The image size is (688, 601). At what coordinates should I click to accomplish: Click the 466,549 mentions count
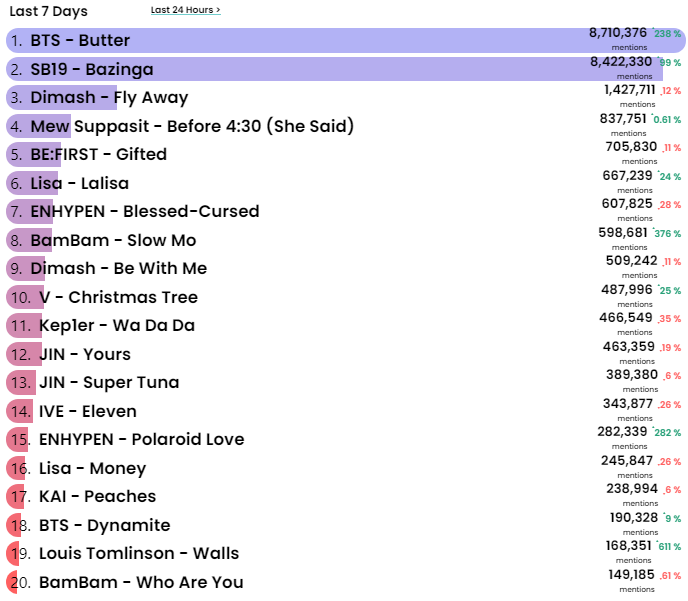click(626, 318)
